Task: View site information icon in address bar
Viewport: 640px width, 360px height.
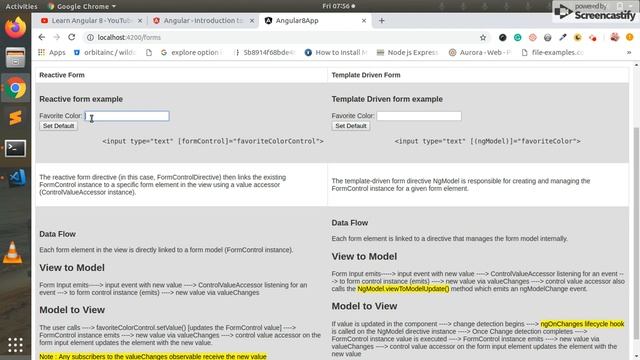Action: [x=90, y=37]
